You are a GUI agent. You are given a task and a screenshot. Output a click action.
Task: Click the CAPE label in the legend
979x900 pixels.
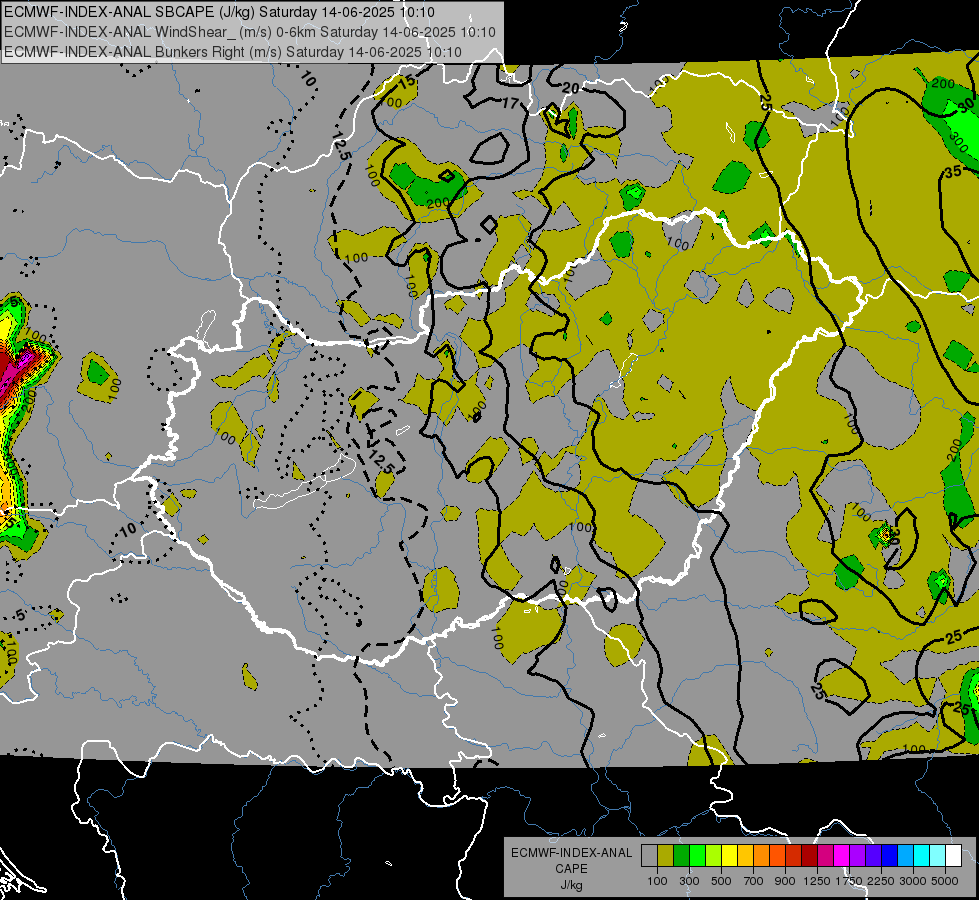pyautogui.click(x=571, y=869)
